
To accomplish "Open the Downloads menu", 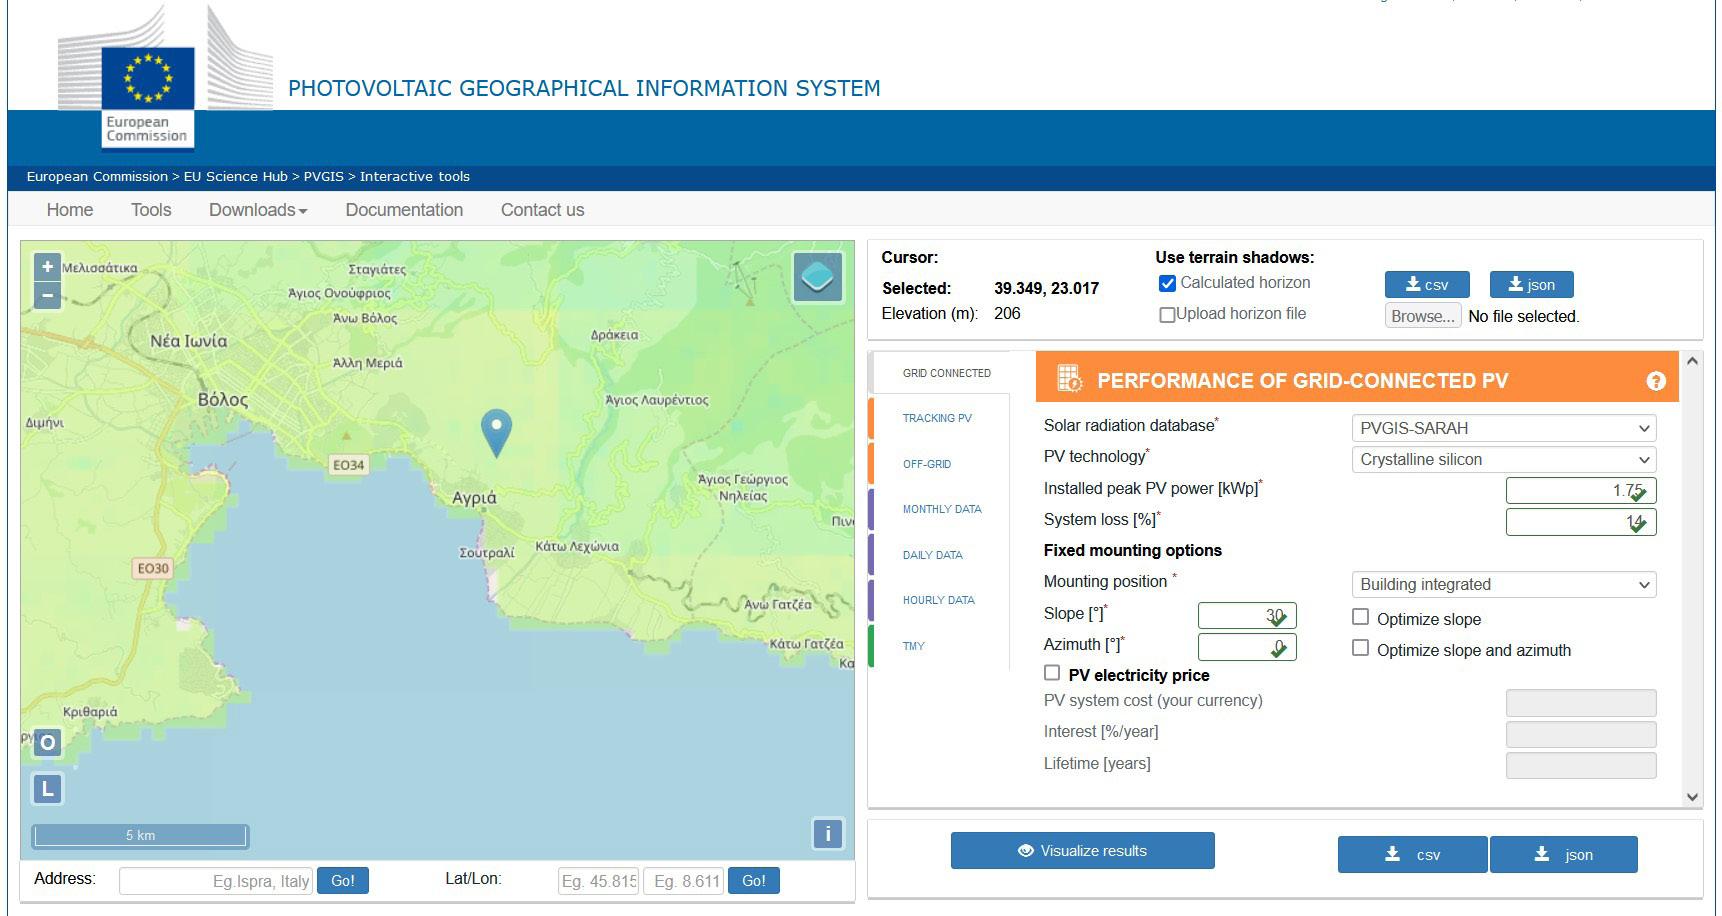I will click(257, 210).
